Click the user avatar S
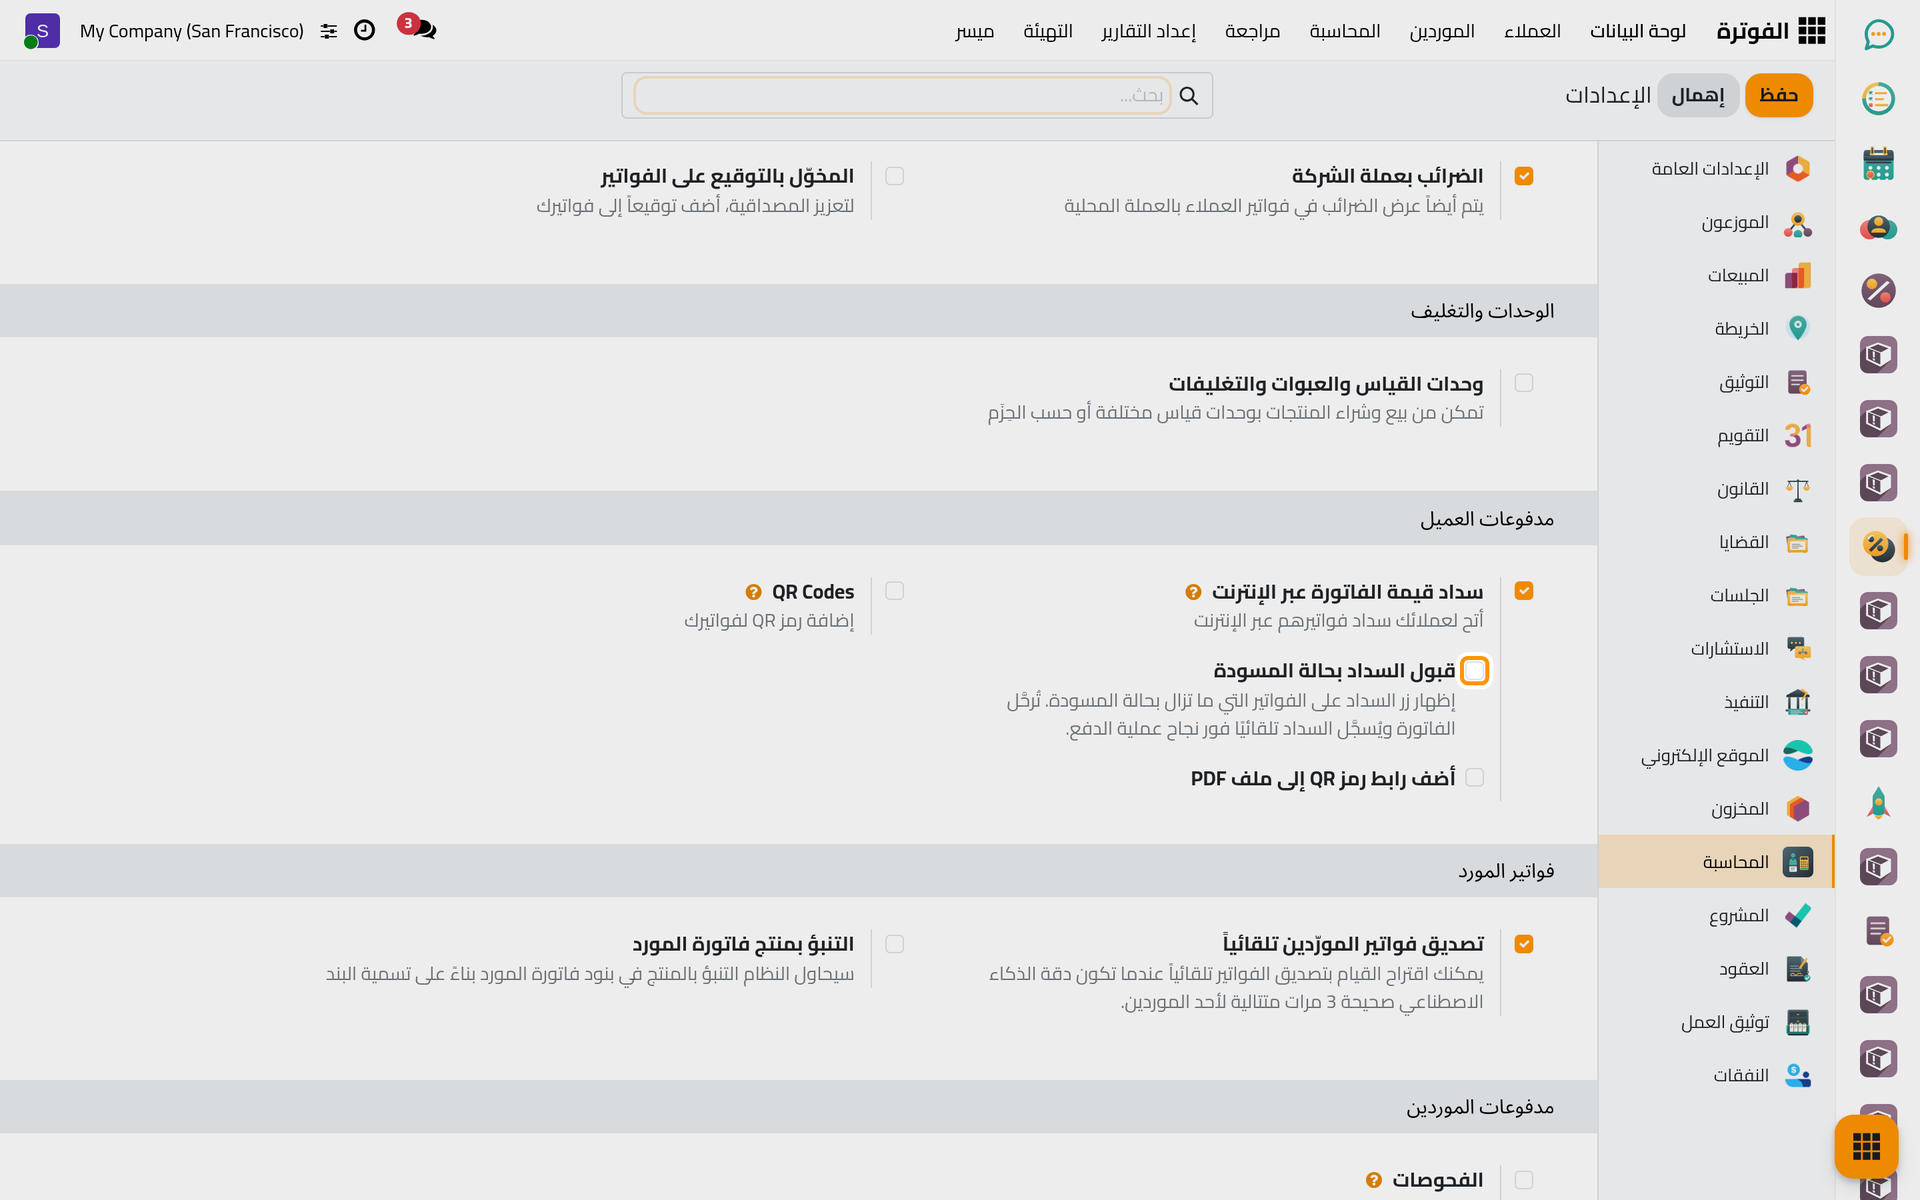The image size is (1920, 1200). pos(42,31)
